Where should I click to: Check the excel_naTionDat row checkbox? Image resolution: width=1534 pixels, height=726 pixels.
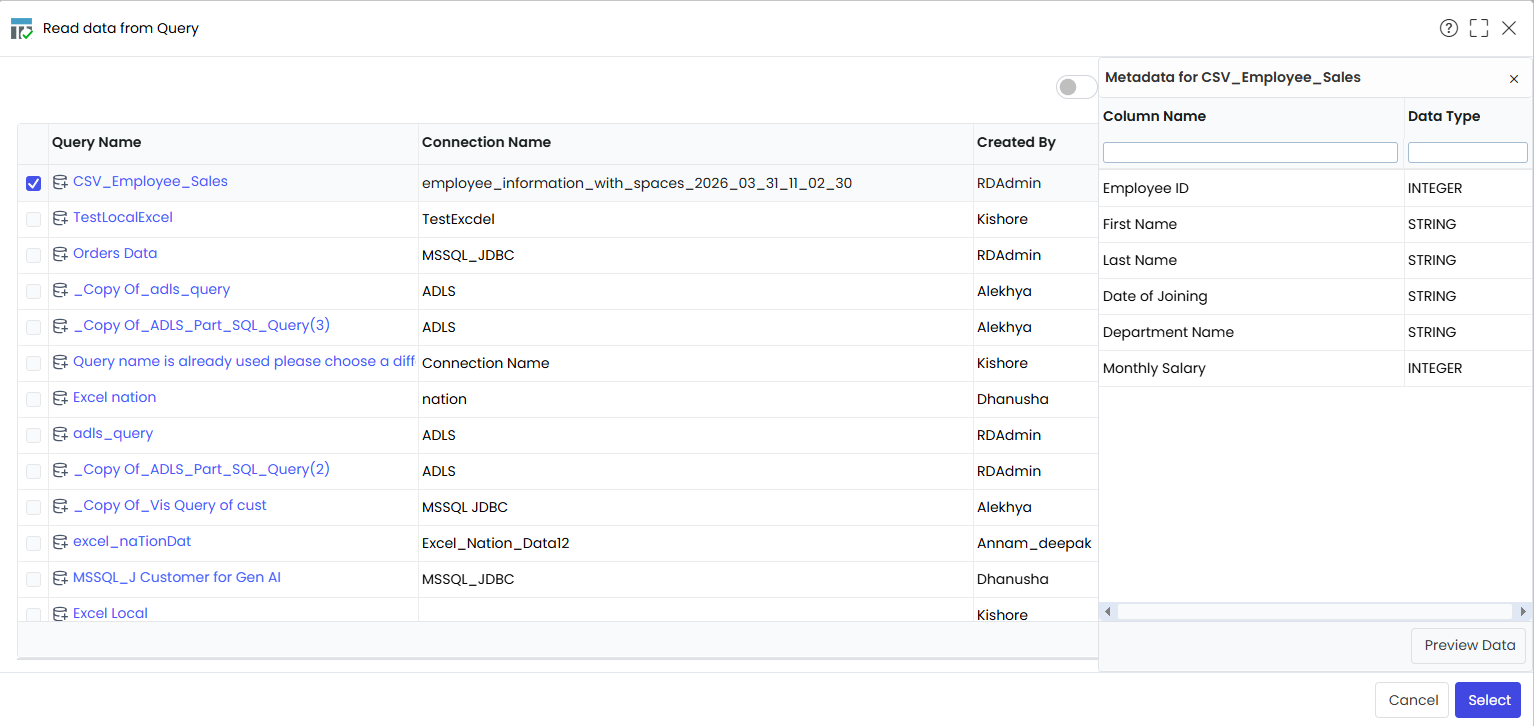tap(33, 543)
